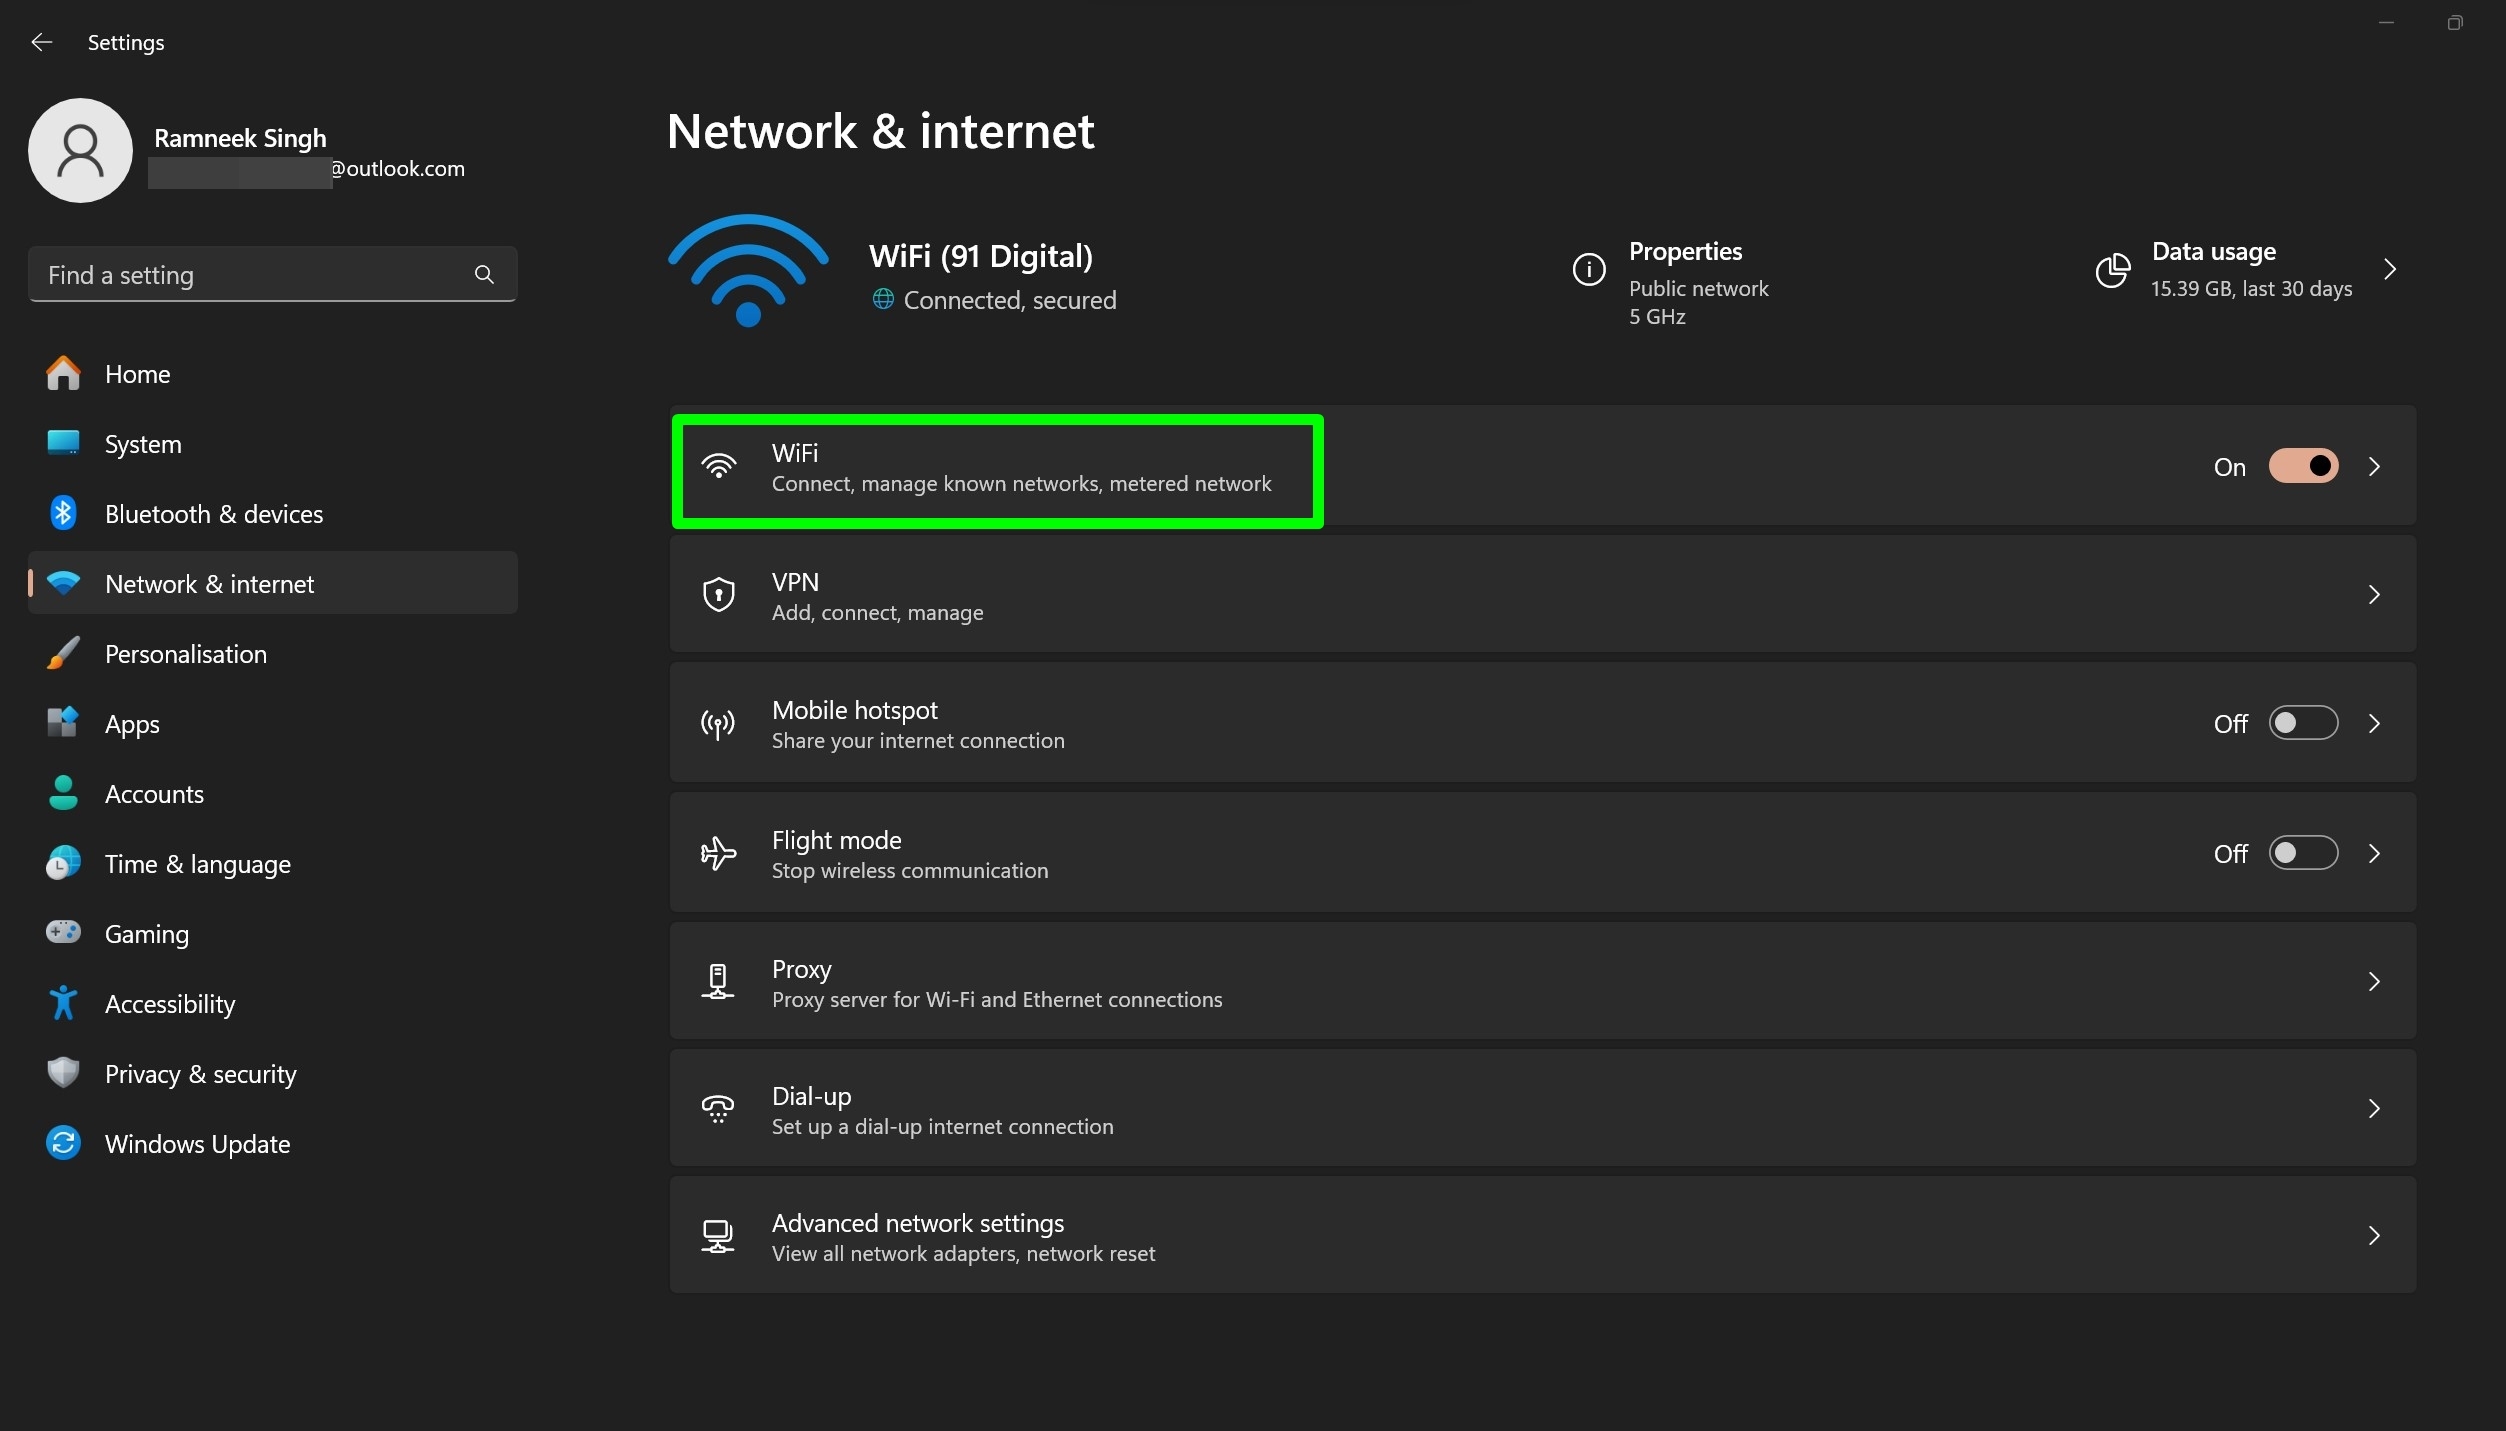Click the Home house icon in the sidebar
This screenshot has width=2506, height=1431.
tap(63, 373)
